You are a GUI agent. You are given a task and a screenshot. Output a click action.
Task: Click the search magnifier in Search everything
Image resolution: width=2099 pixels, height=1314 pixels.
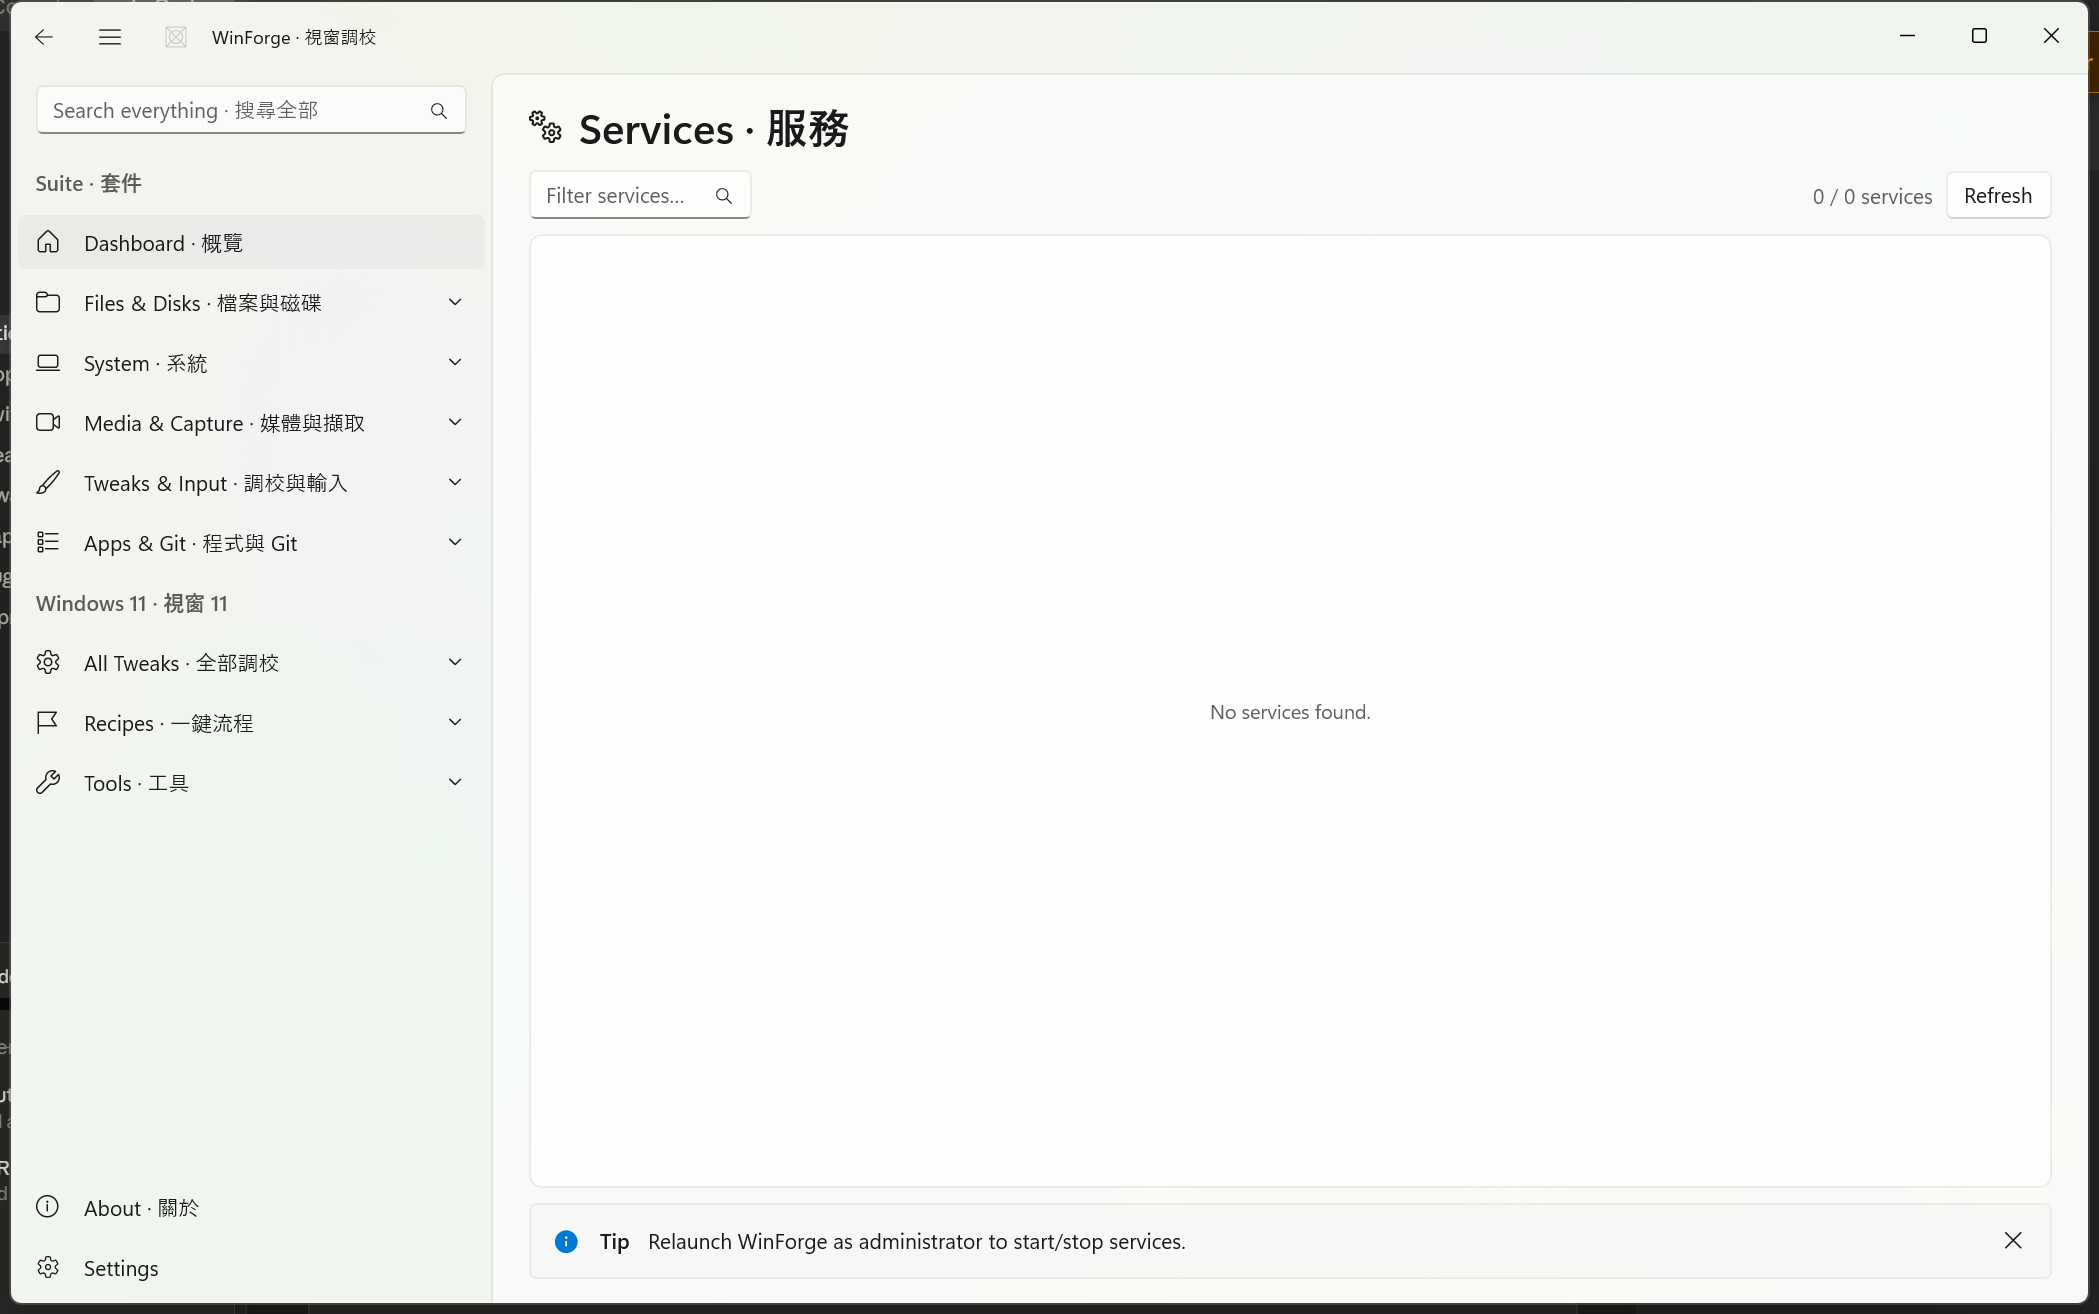[439, 111]
